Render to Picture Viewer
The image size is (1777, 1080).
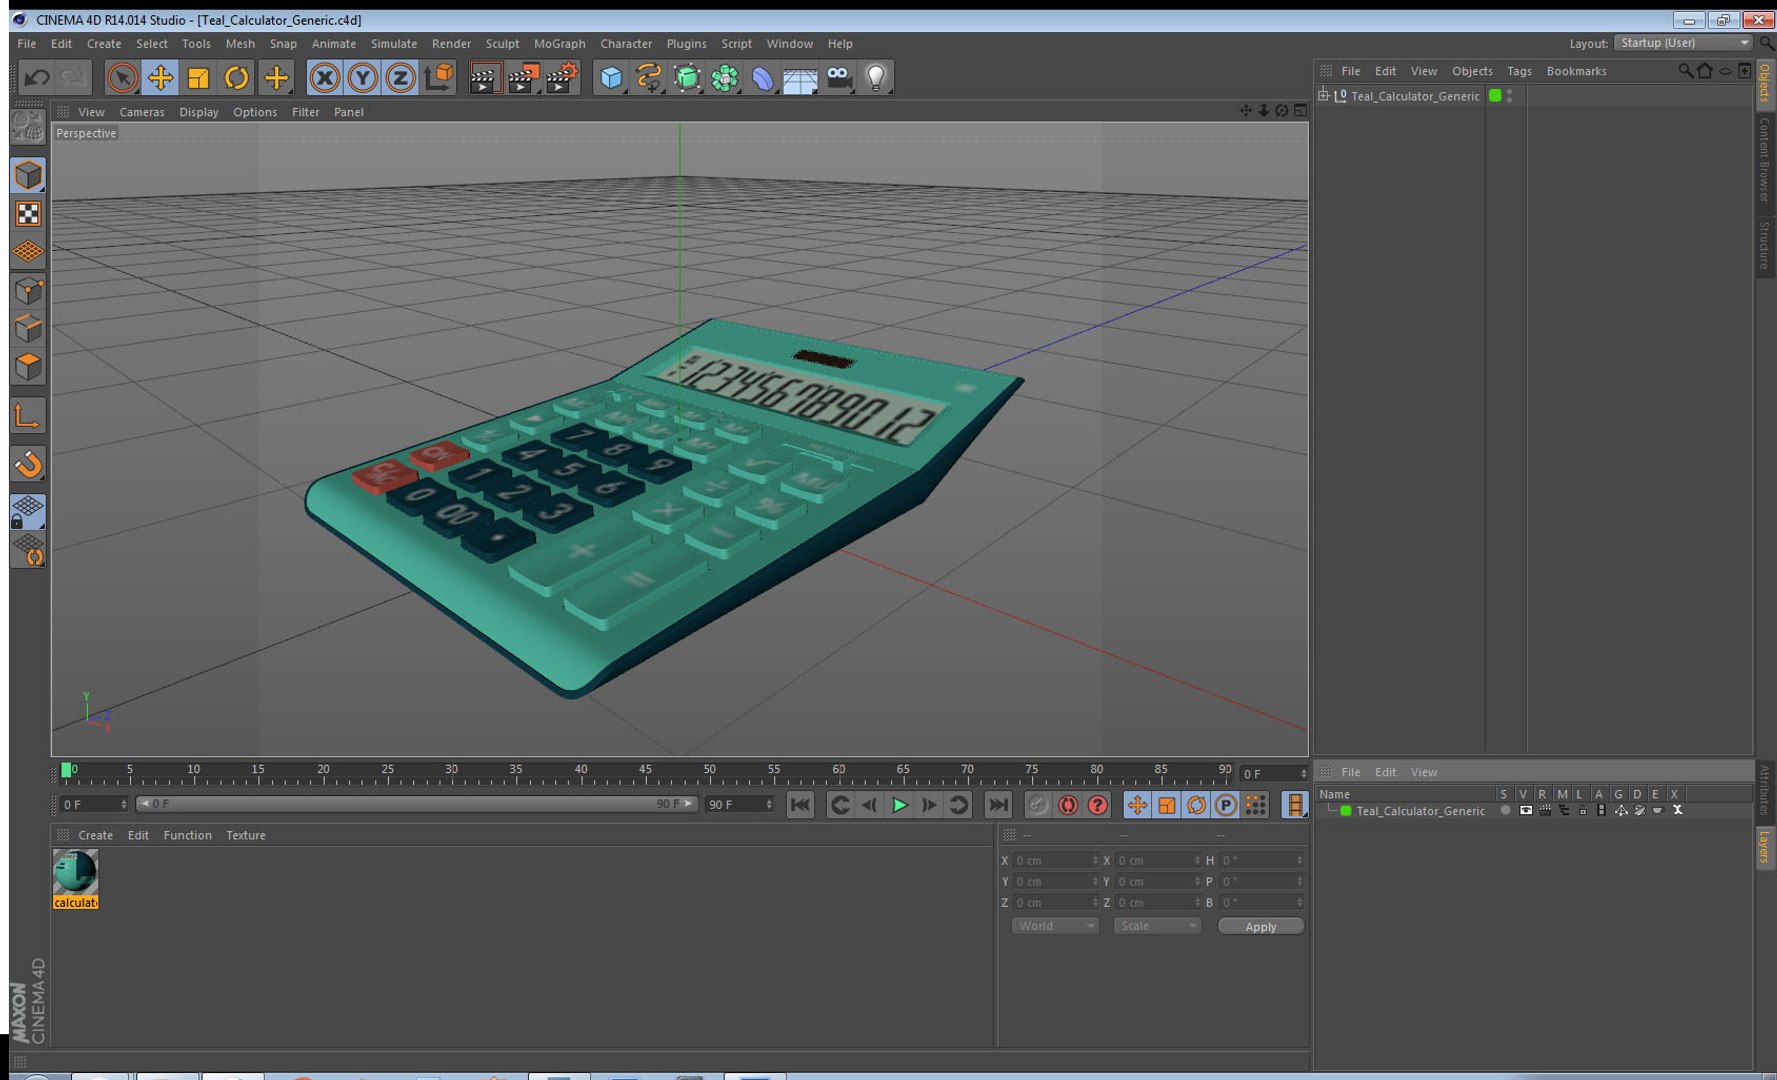(523, 78)
